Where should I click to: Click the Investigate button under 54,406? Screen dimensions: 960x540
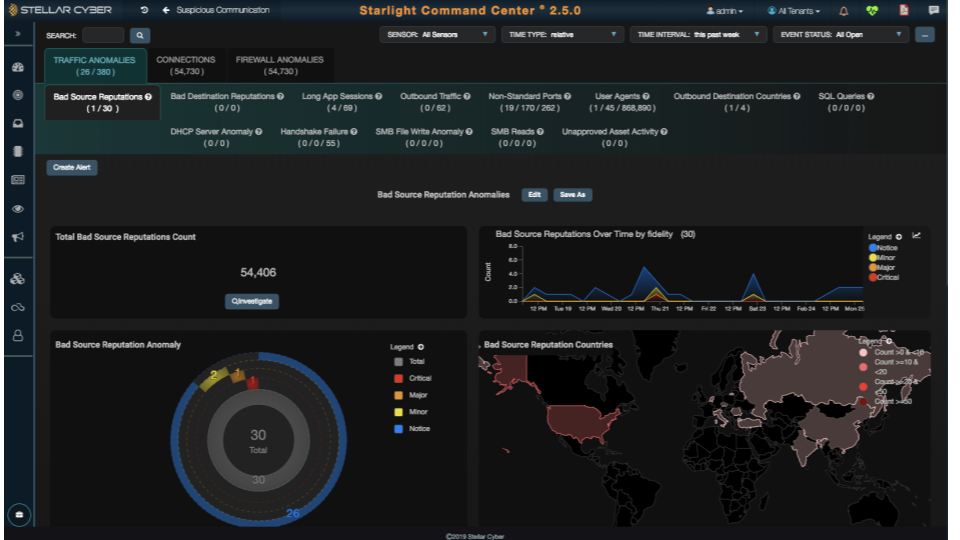click(252, 301)
